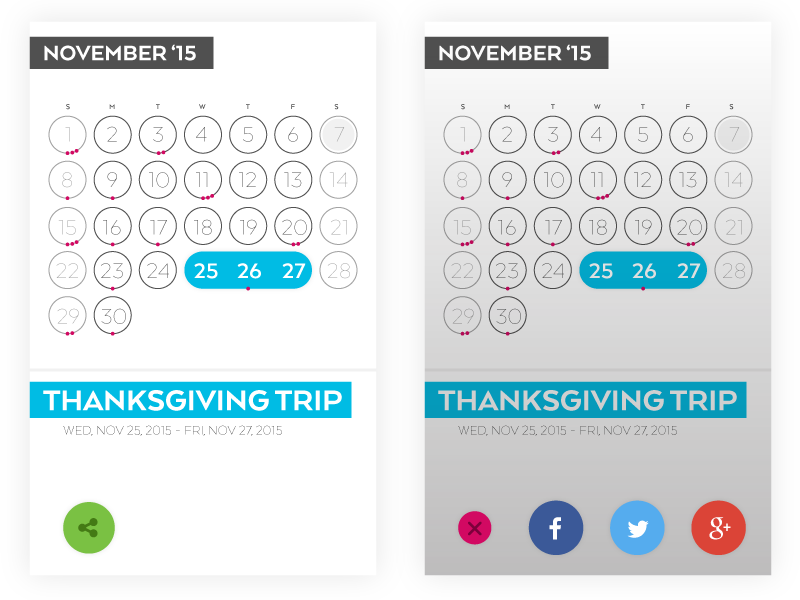Choose day 25 in the dimmed calendar's blue range

(601, 270)
